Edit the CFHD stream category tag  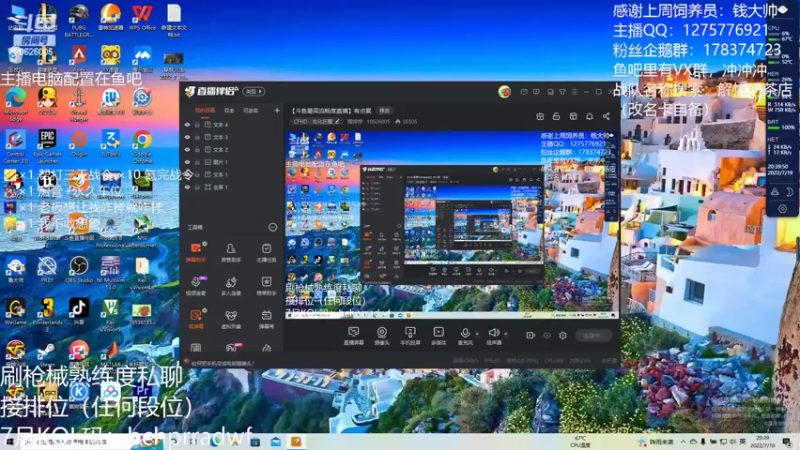(316, 121)
